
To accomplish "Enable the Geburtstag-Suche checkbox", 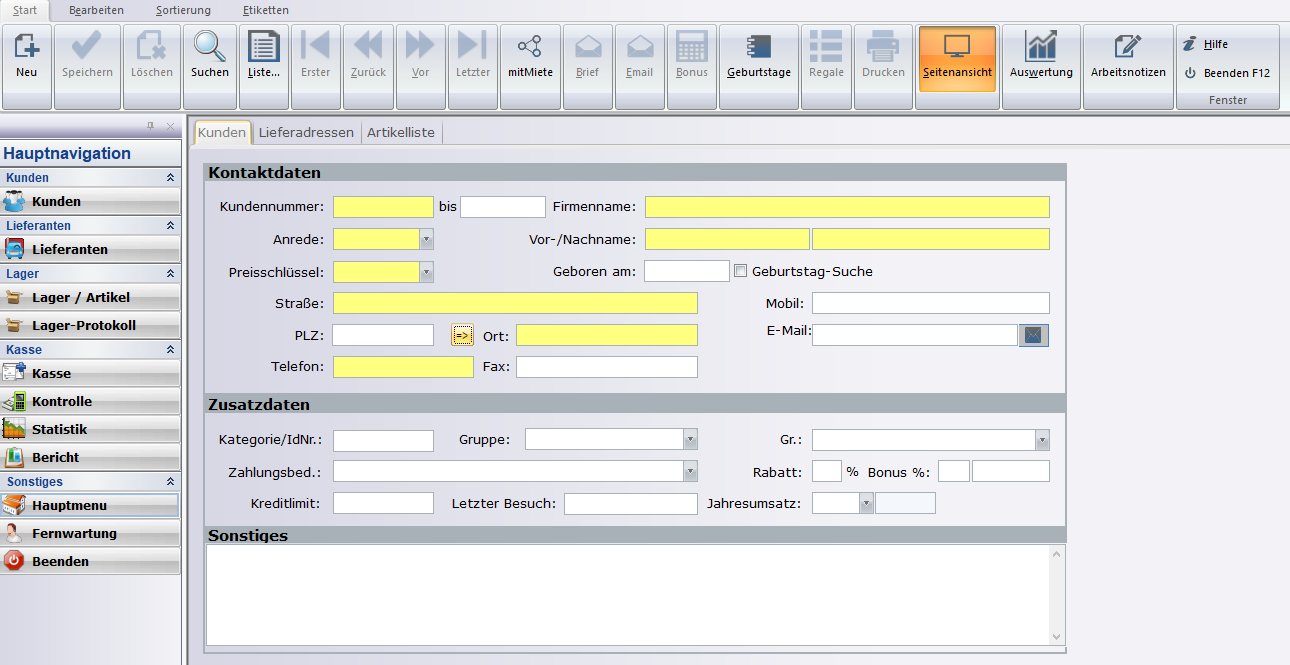I will pos(741,271).
